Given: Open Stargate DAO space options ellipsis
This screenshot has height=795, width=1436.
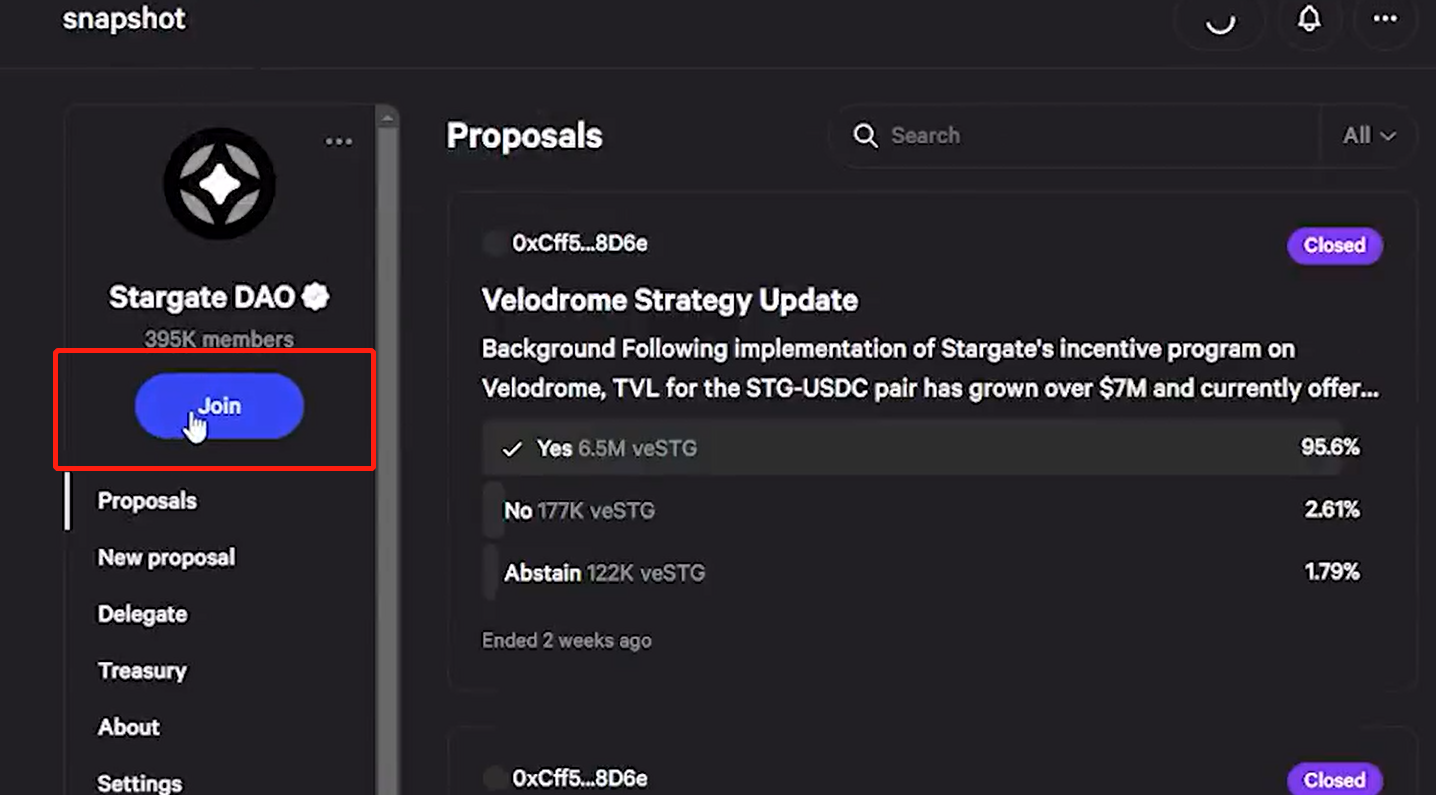Looking at the screenshot, I should point(339,142).
